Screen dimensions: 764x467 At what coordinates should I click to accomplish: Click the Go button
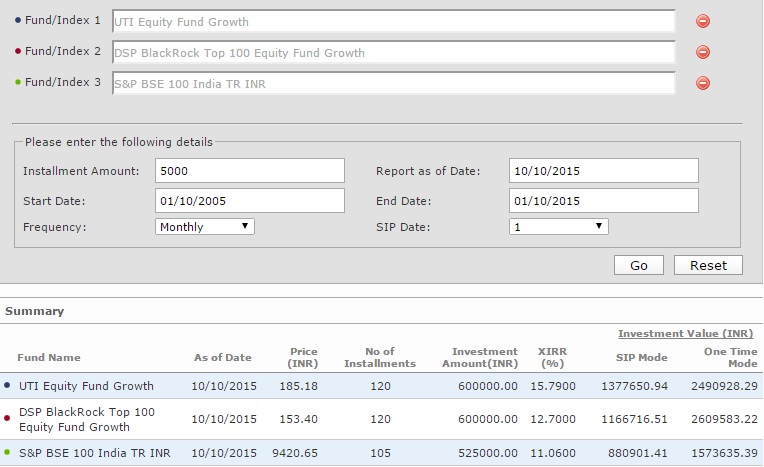tap(639, 265)
